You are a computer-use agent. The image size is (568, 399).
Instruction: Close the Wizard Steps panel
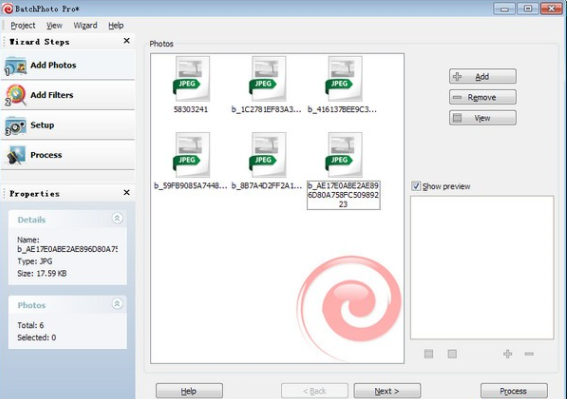point(126,41)
